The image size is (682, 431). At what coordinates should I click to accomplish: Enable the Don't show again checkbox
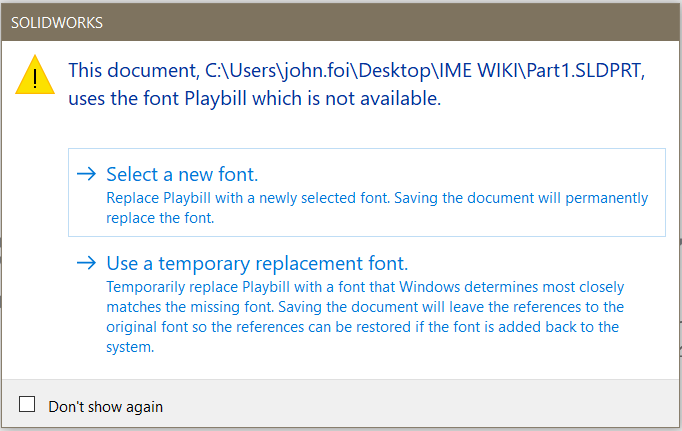[x=28, y=405]
